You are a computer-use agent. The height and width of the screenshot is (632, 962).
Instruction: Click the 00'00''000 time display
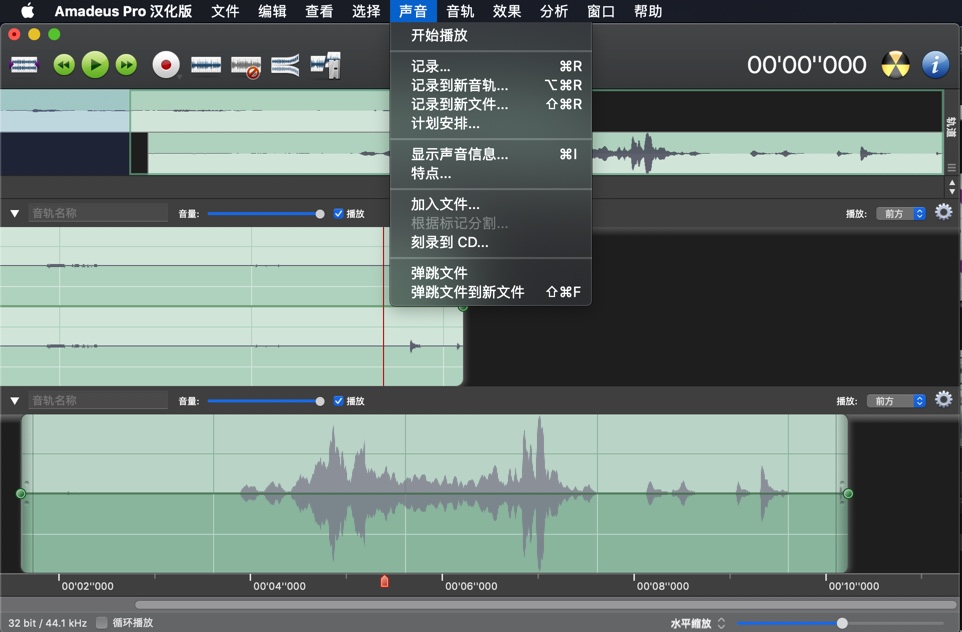(x=806, y=65)
